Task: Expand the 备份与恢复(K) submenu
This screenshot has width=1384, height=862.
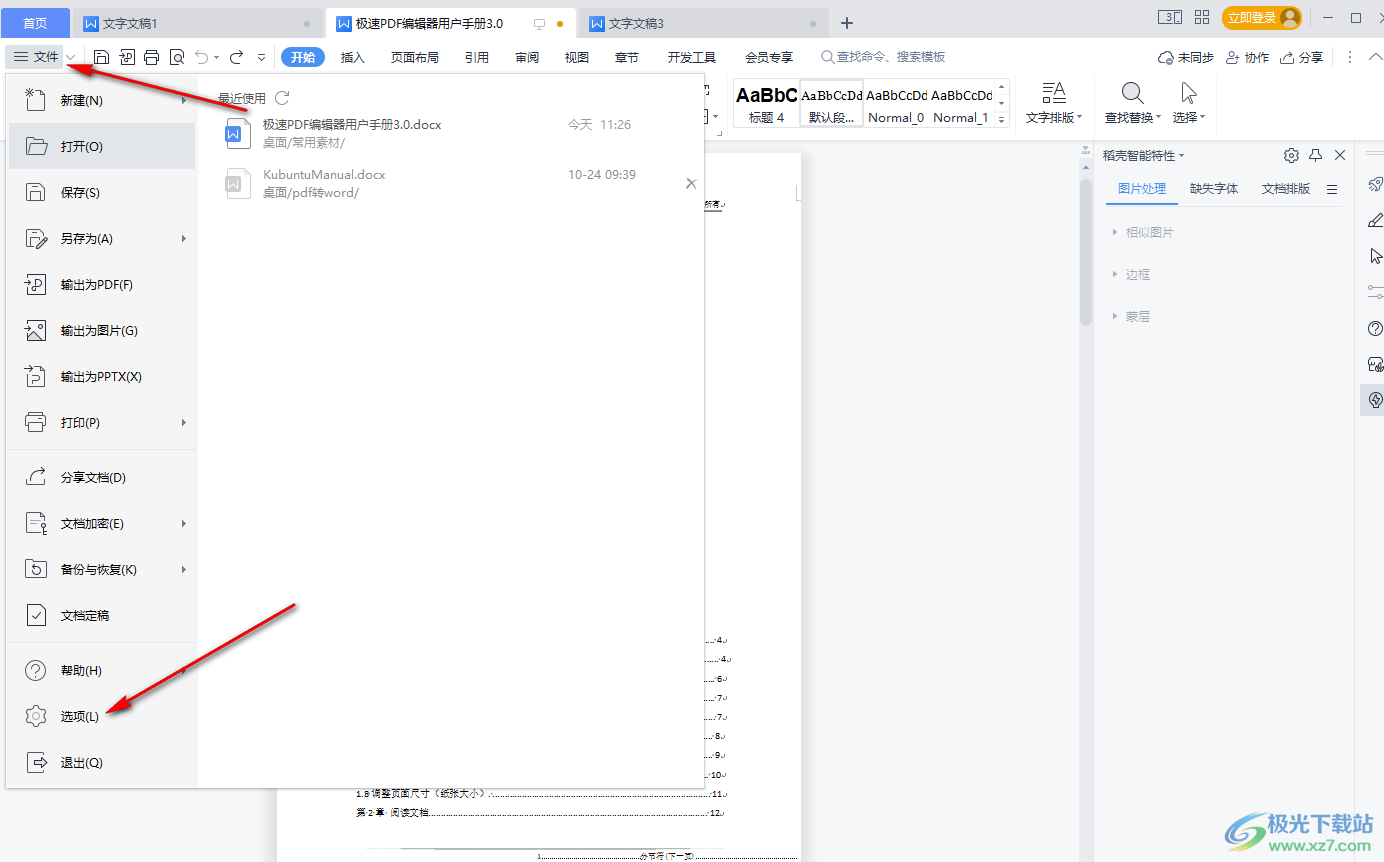Action: point(184,569)
